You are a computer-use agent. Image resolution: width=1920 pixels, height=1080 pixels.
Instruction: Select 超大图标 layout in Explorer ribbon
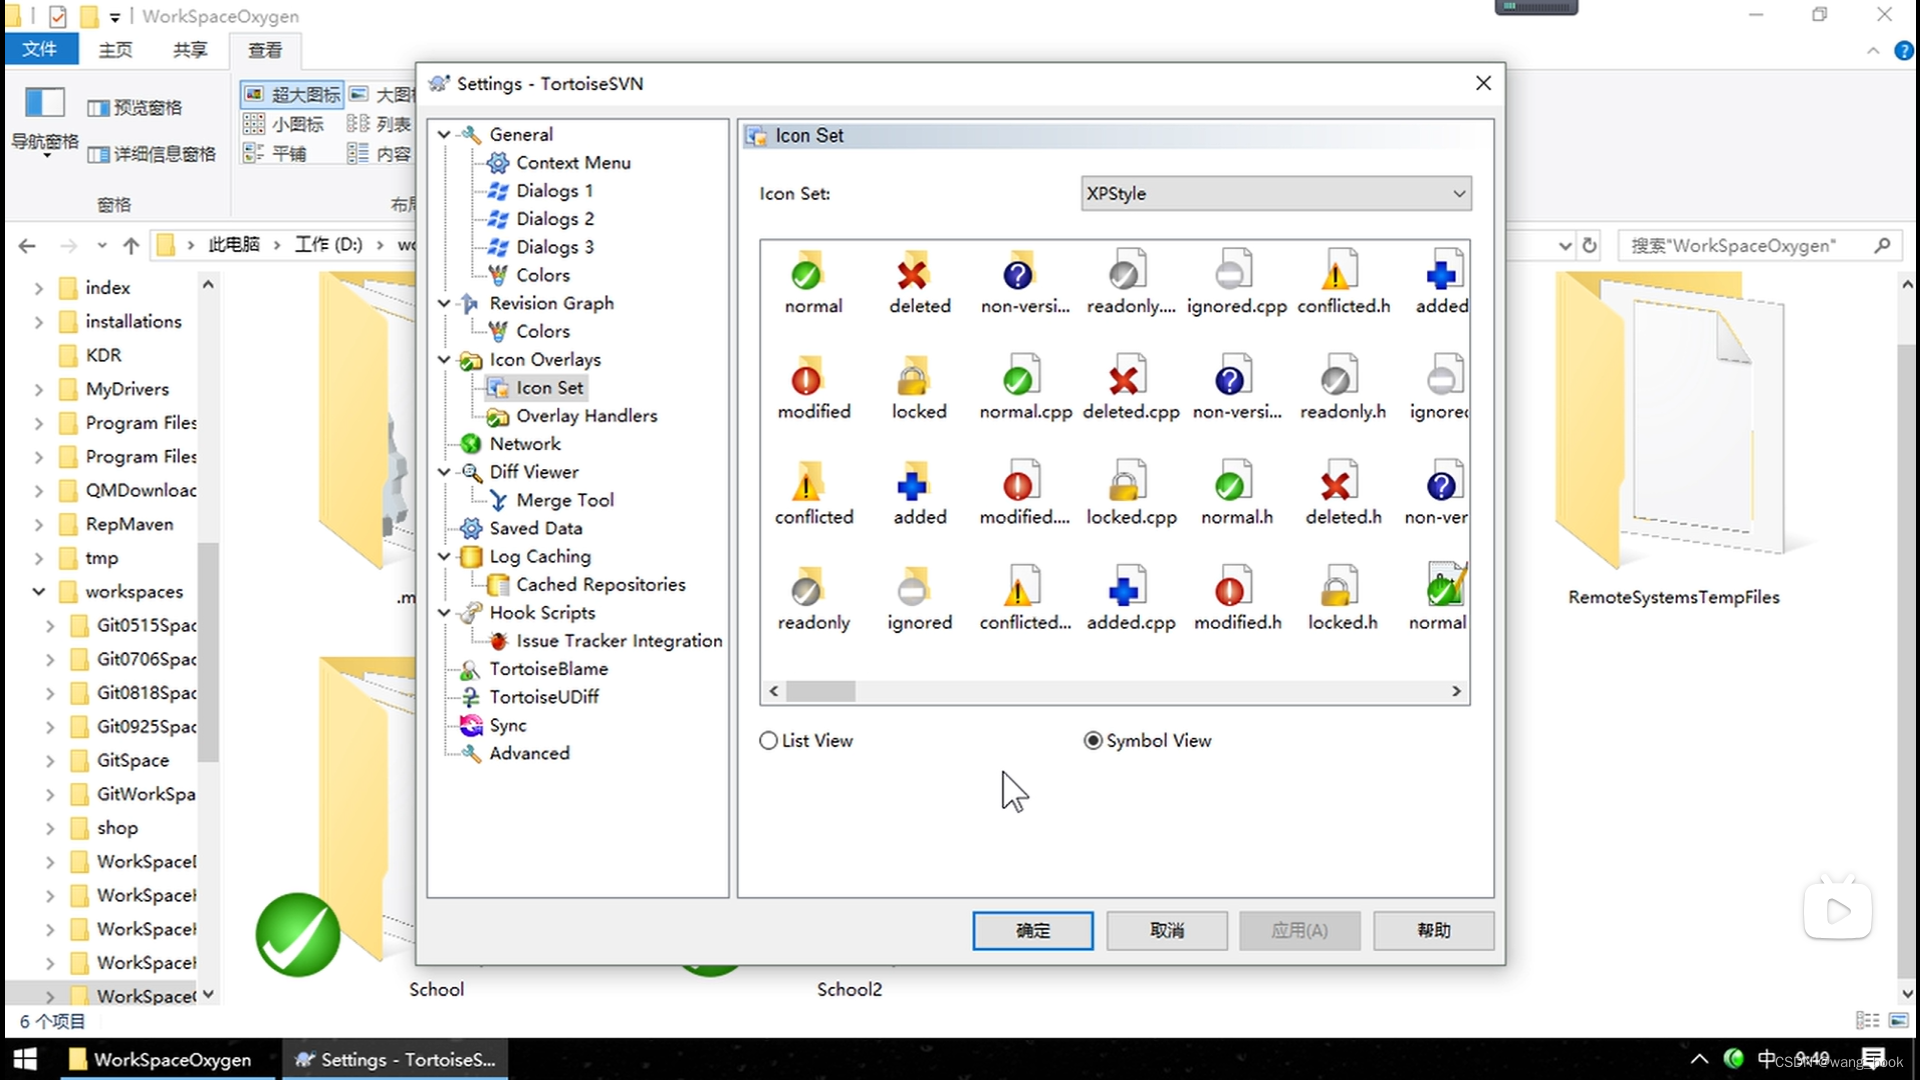click(293, 94)
